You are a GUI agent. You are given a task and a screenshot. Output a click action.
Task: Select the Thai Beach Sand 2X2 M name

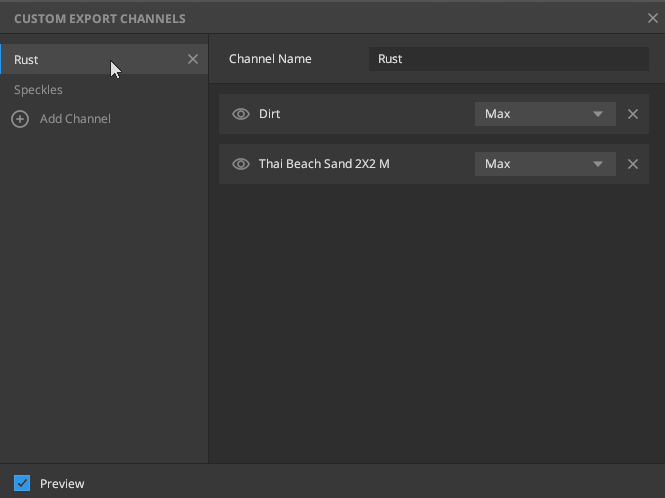[324, 164]
